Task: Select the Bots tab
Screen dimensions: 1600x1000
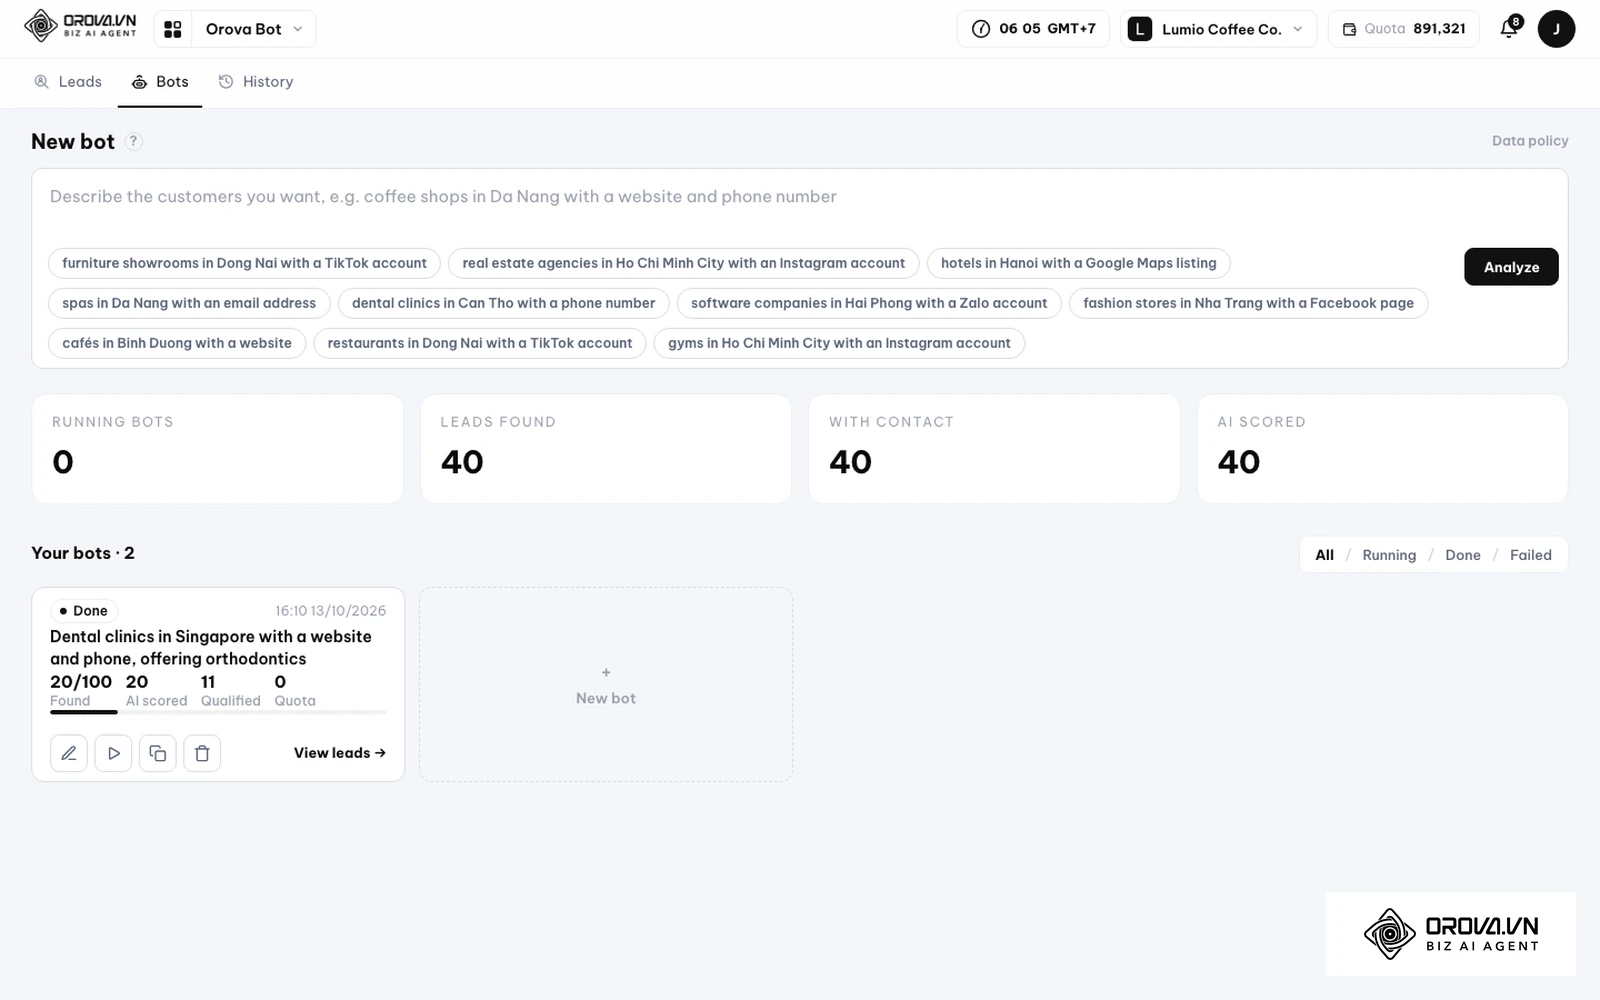Action: (160, 82)
